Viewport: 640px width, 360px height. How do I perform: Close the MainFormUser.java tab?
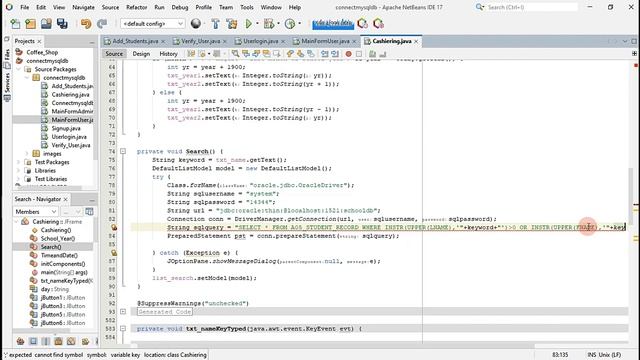(x=354, y=42)
